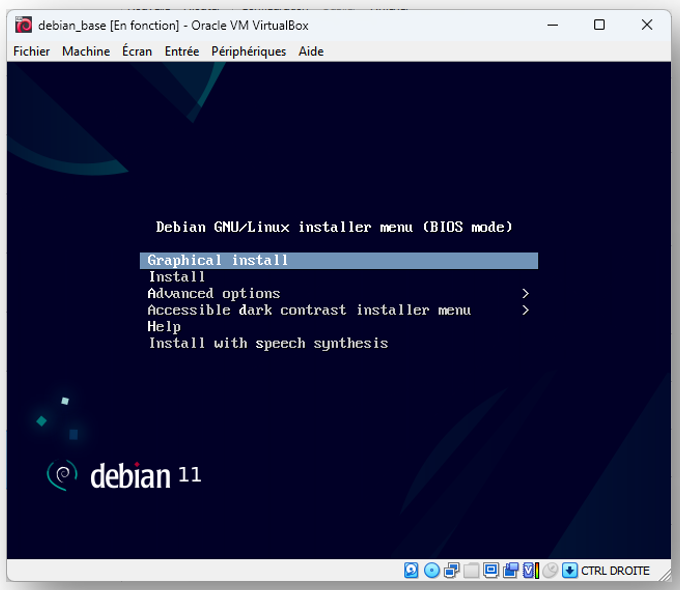Click the display settings status icon
680x590 pixels.
pos(491,570)
